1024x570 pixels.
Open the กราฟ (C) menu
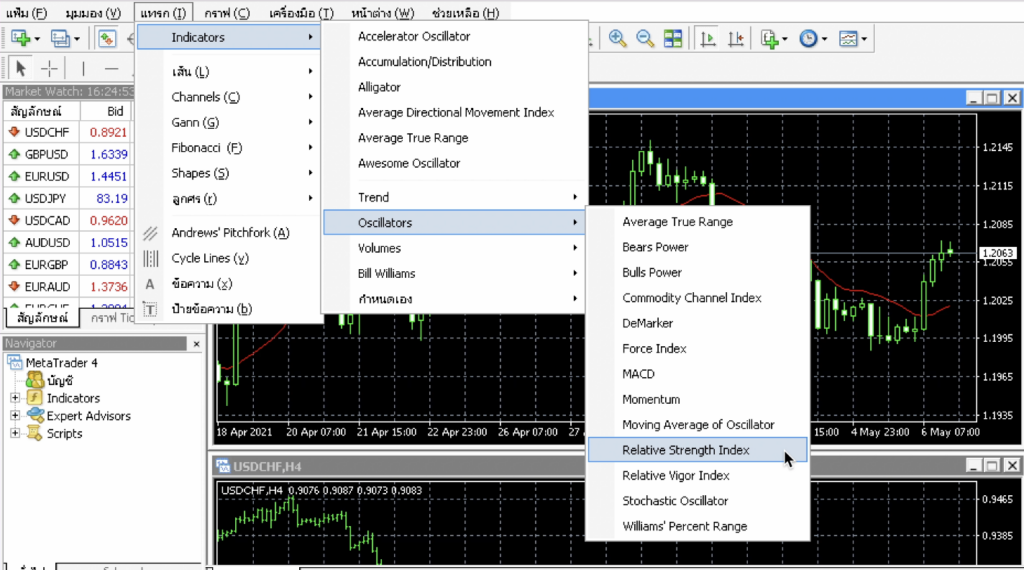coord(227,12)
